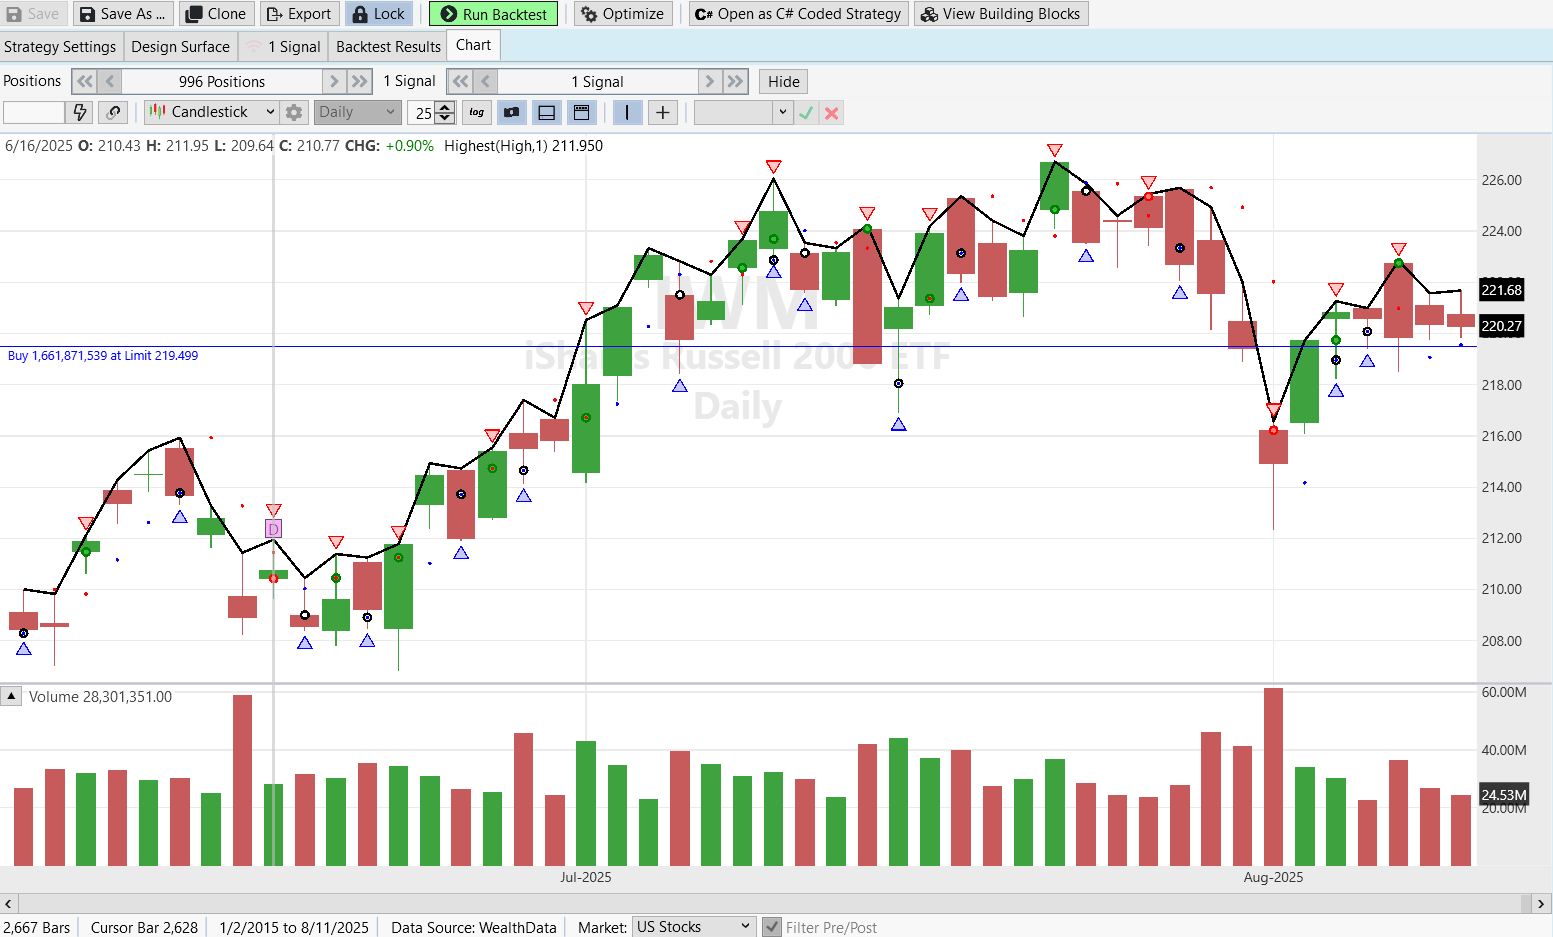Open the Candlestick chart type dropdown
Image resolution: width=1553 pixels, height=937 pixels.
click(x=211, y=113)
